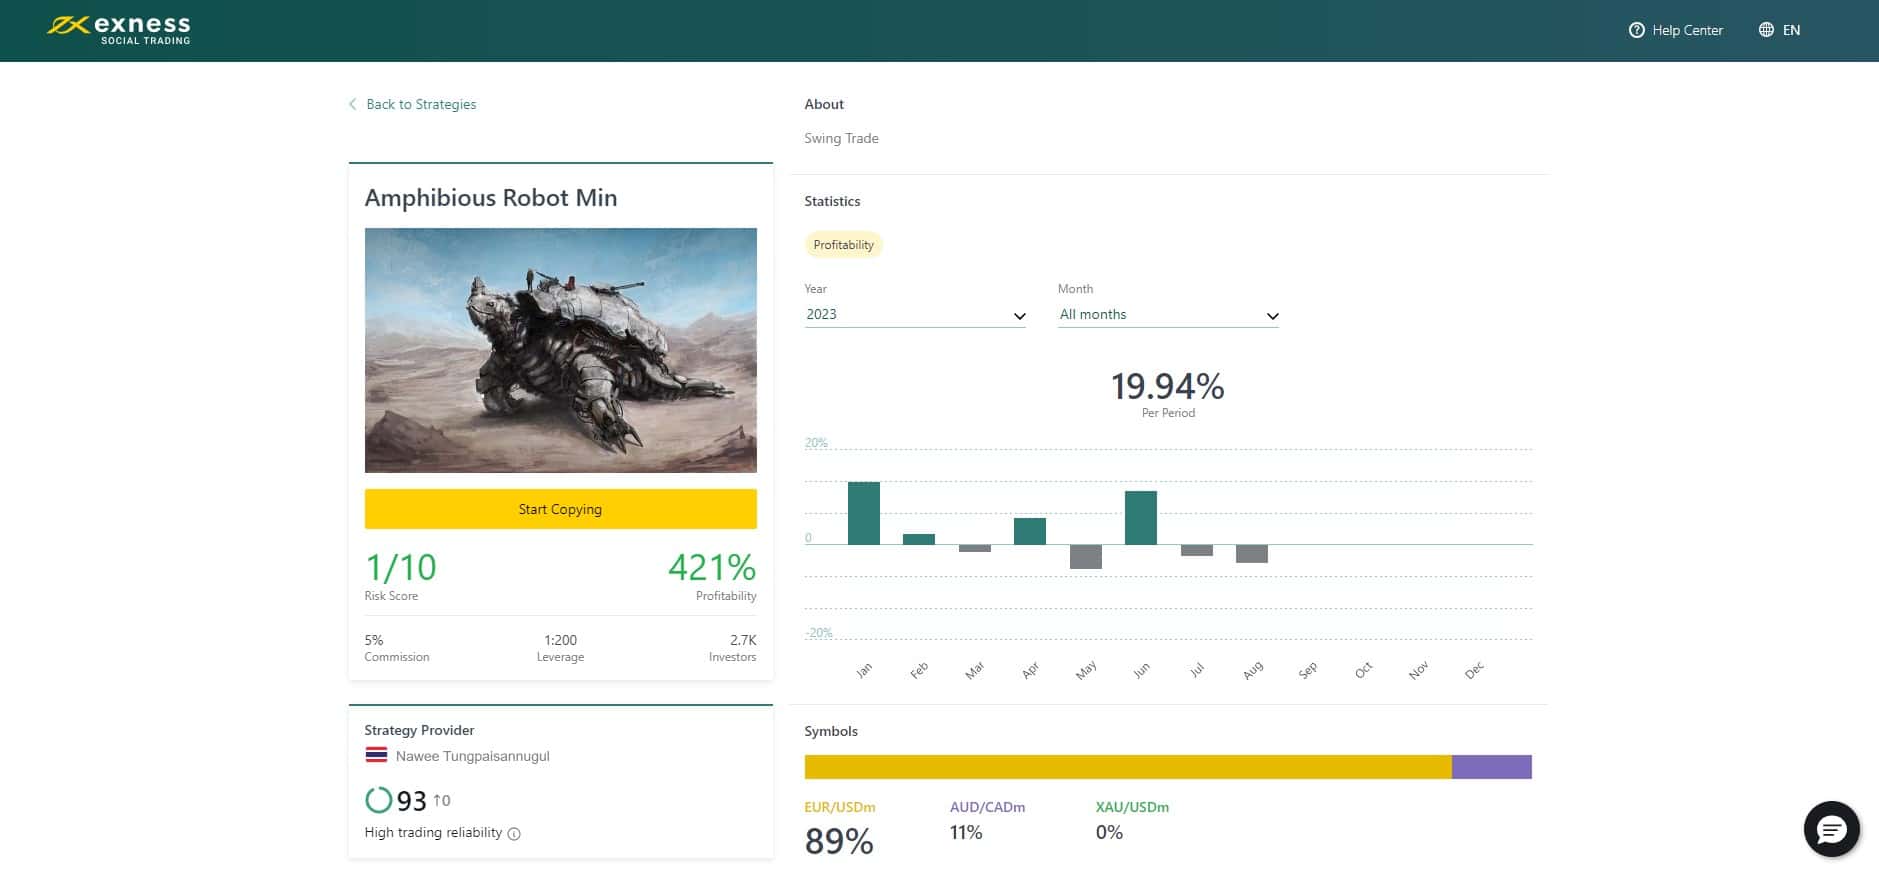Click Nawee Tungpaisannugul provider name
Viewport: 1879px width, 876px height.
(472, 756)
